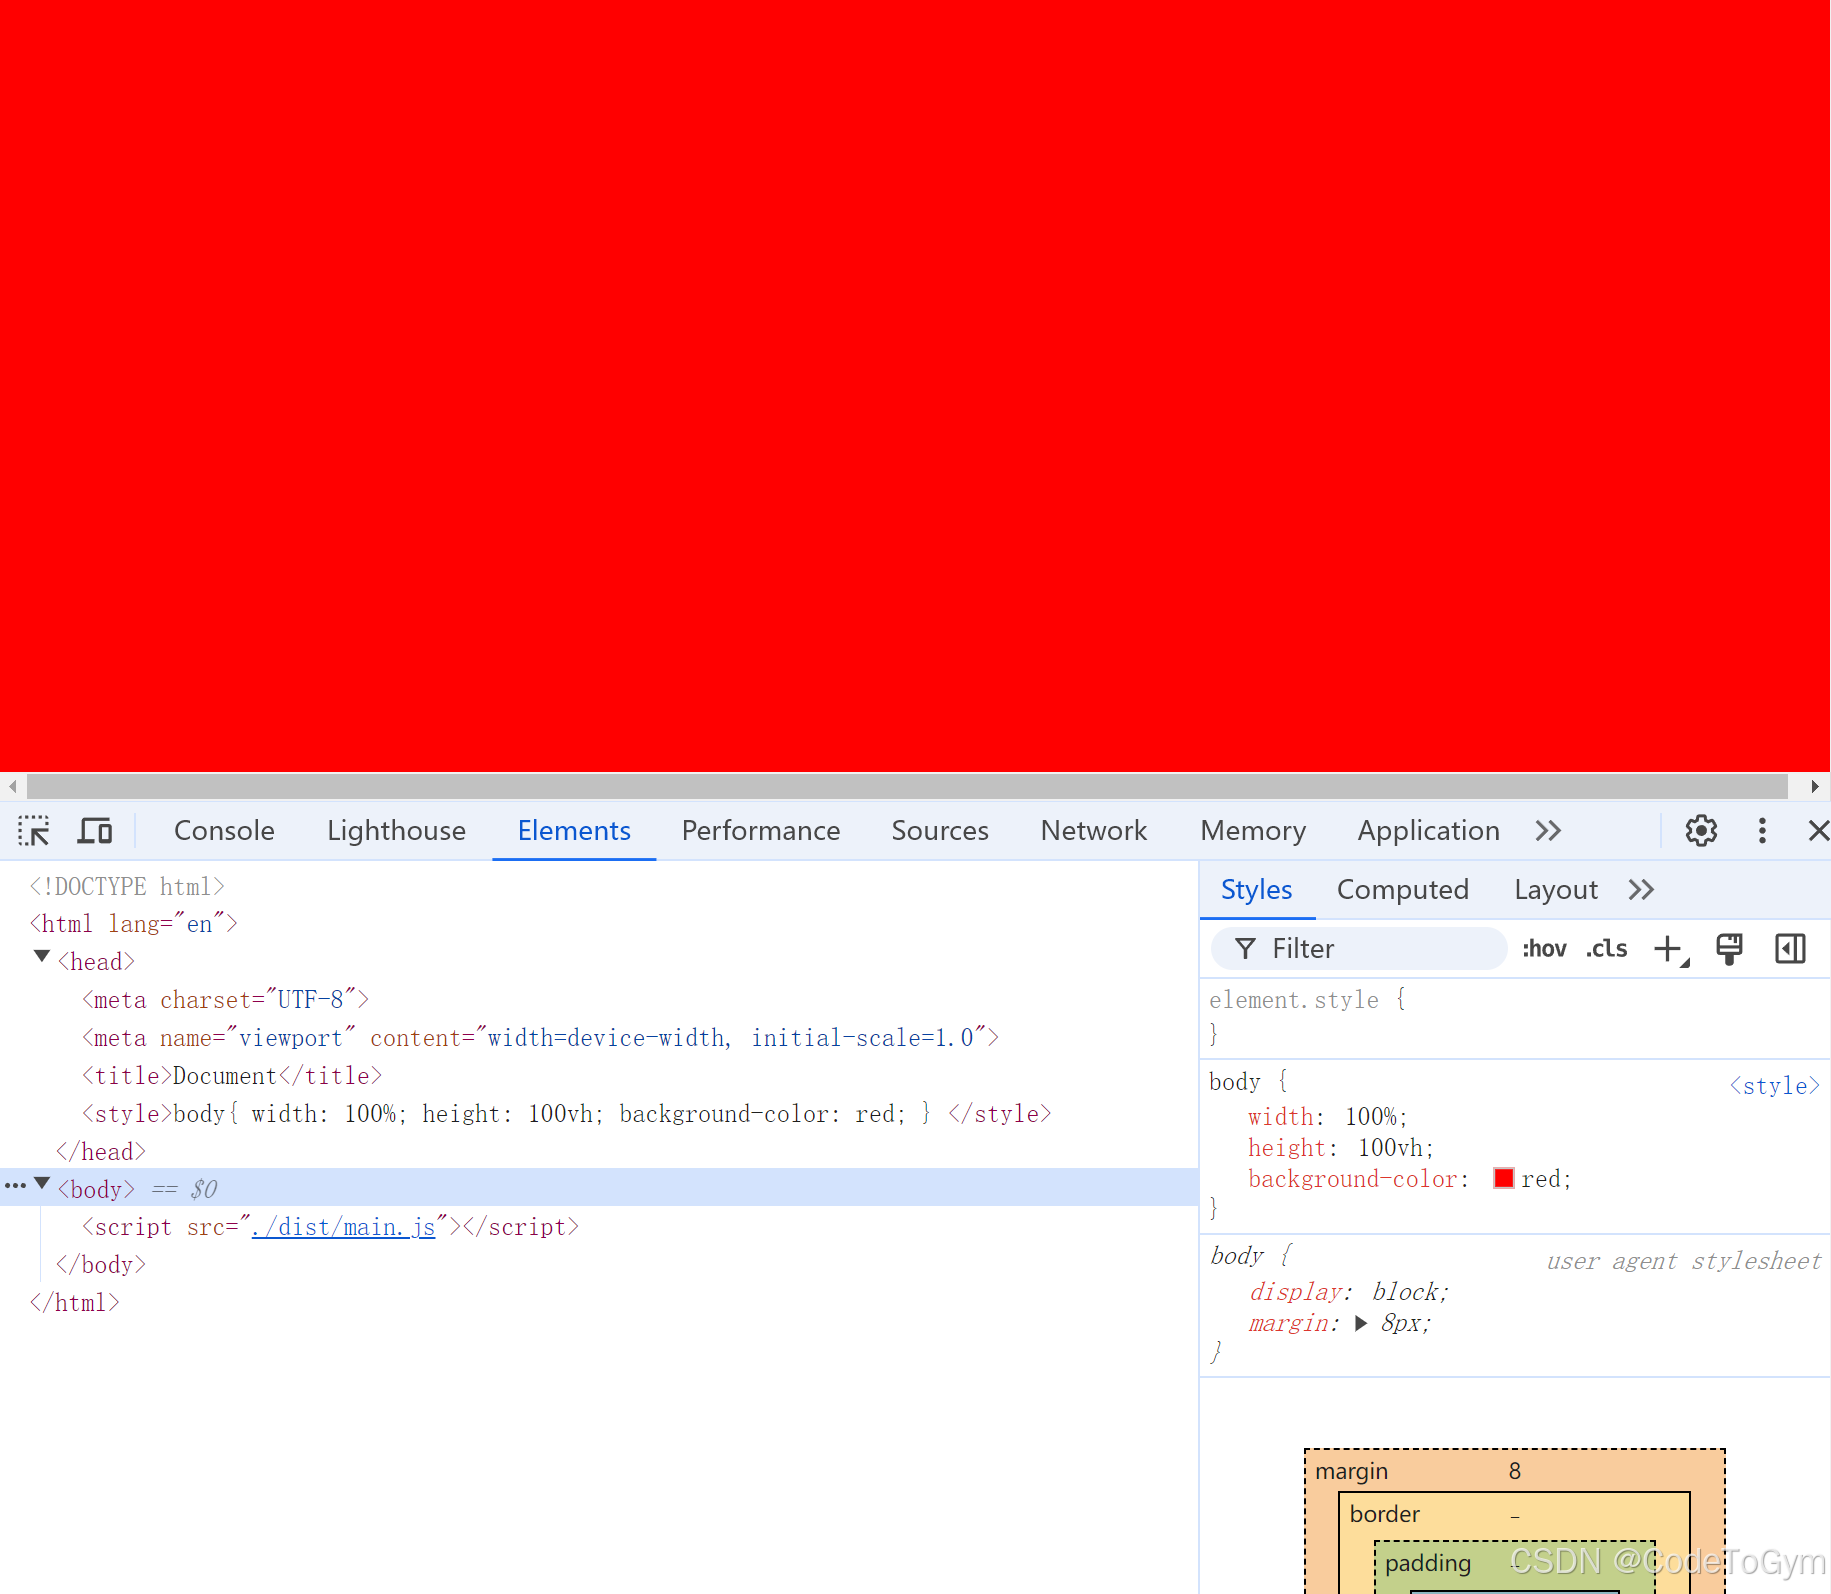Select the Elements tab
Image resolution: width=1831 pixels, height=1594 pixels.
[574, 830]
